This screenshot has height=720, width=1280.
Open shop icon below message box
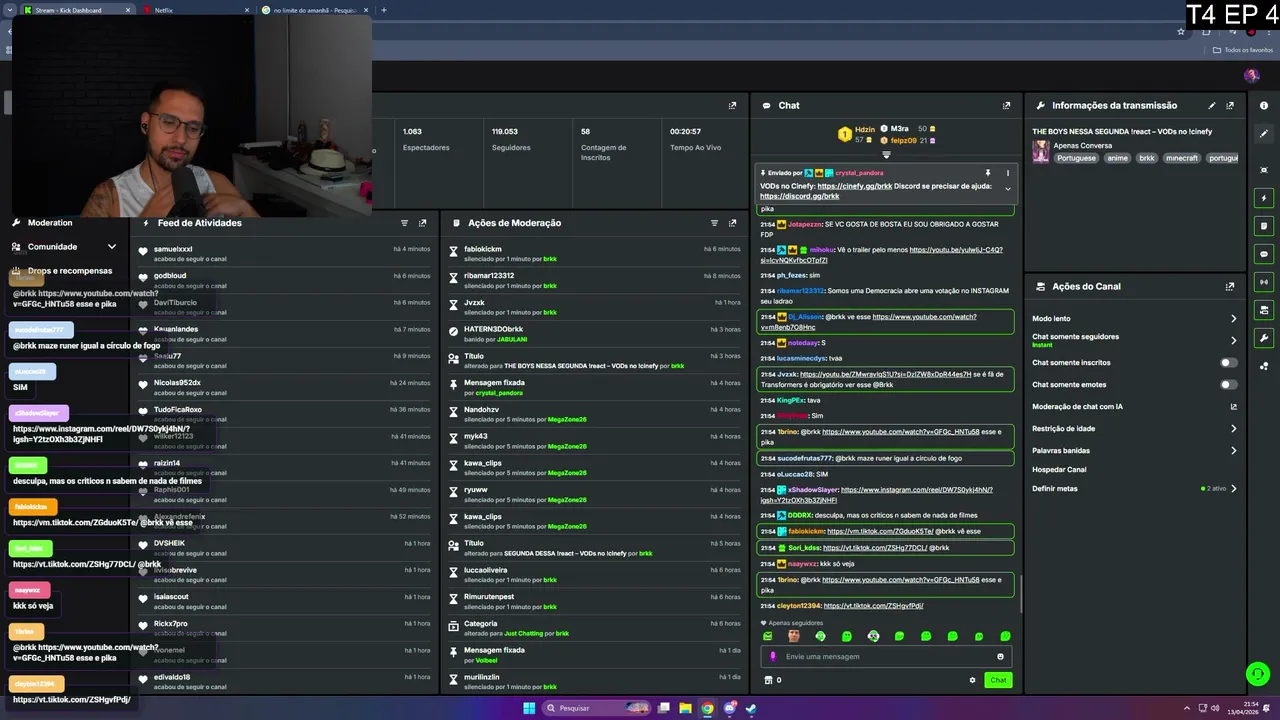768,680
